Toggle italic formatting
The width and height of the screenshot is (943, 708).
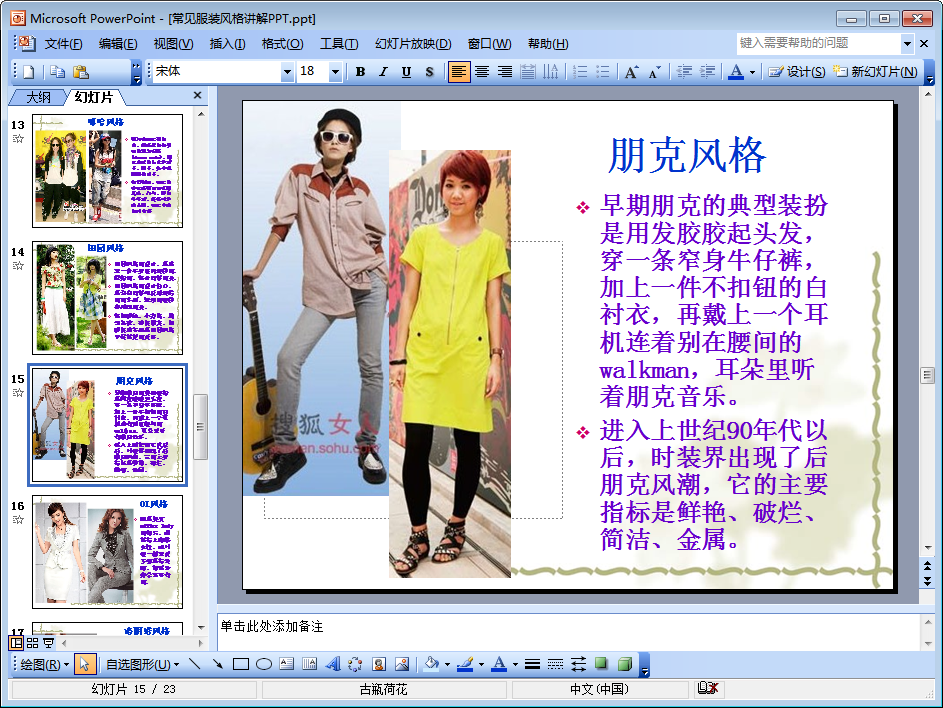383,72
